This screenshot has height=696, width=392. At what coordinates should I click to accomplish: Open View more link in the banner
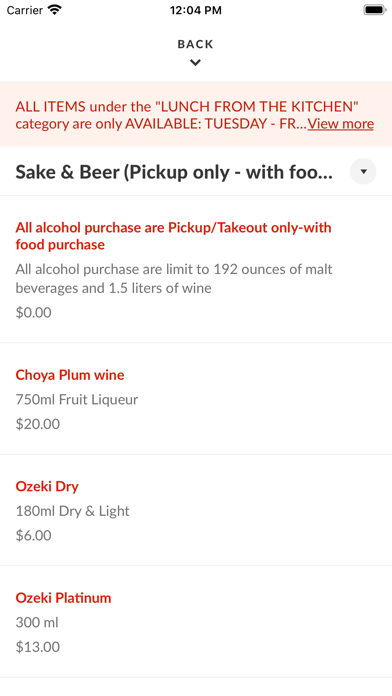[341, 123]
